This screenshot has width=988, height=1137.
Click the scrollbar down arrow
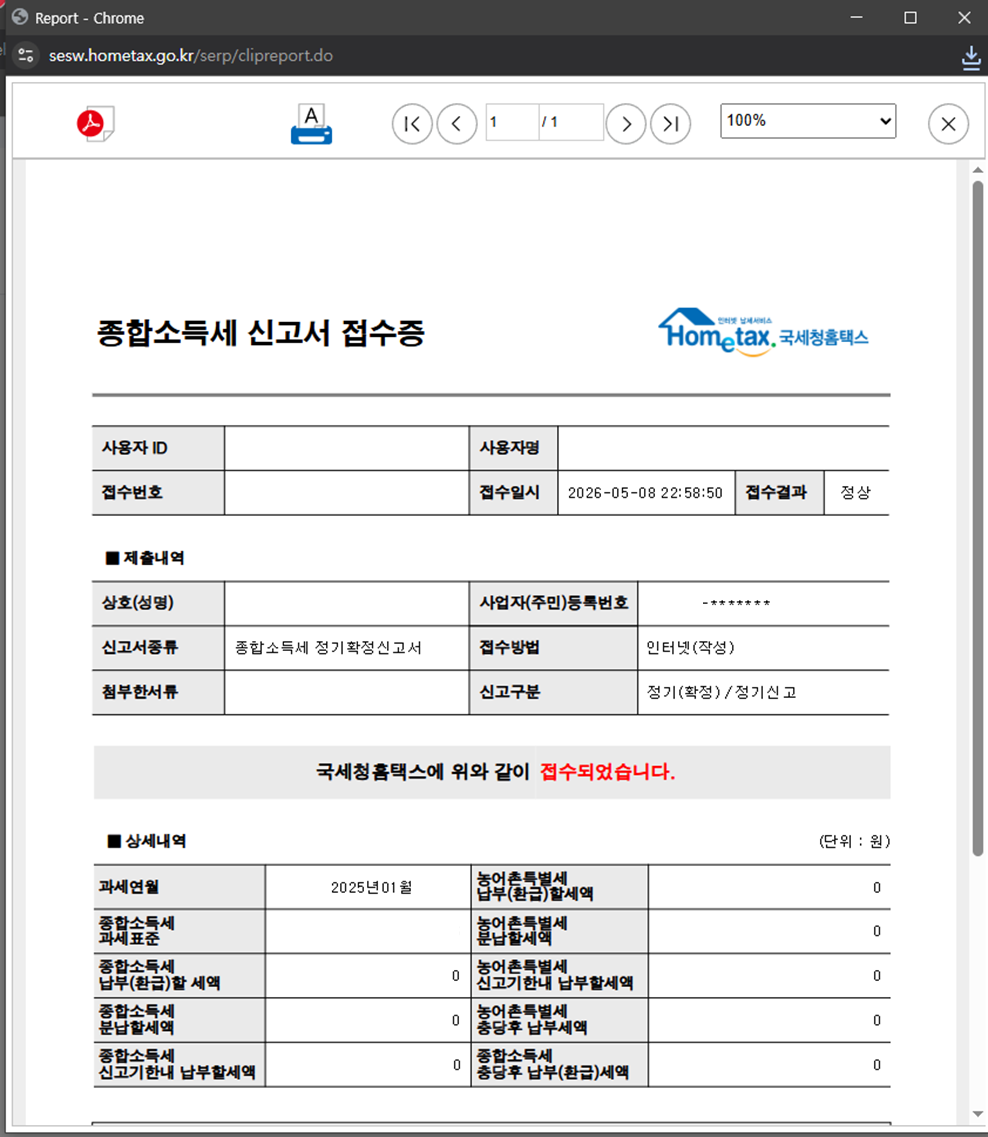click(978, 1115)
